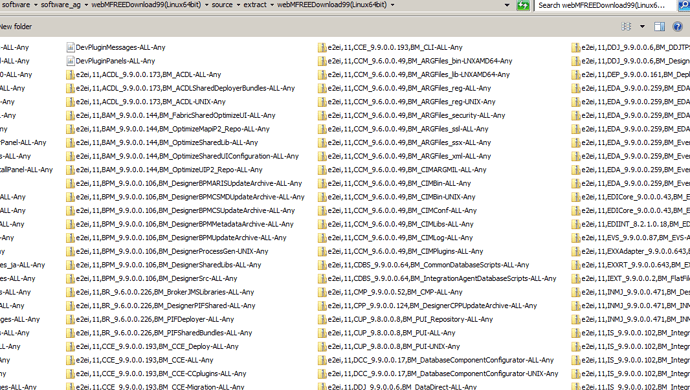
Task: Select icon of BM_FabricSharedOptimizeUI-ALL-Any archive
Action: [70, 115]
